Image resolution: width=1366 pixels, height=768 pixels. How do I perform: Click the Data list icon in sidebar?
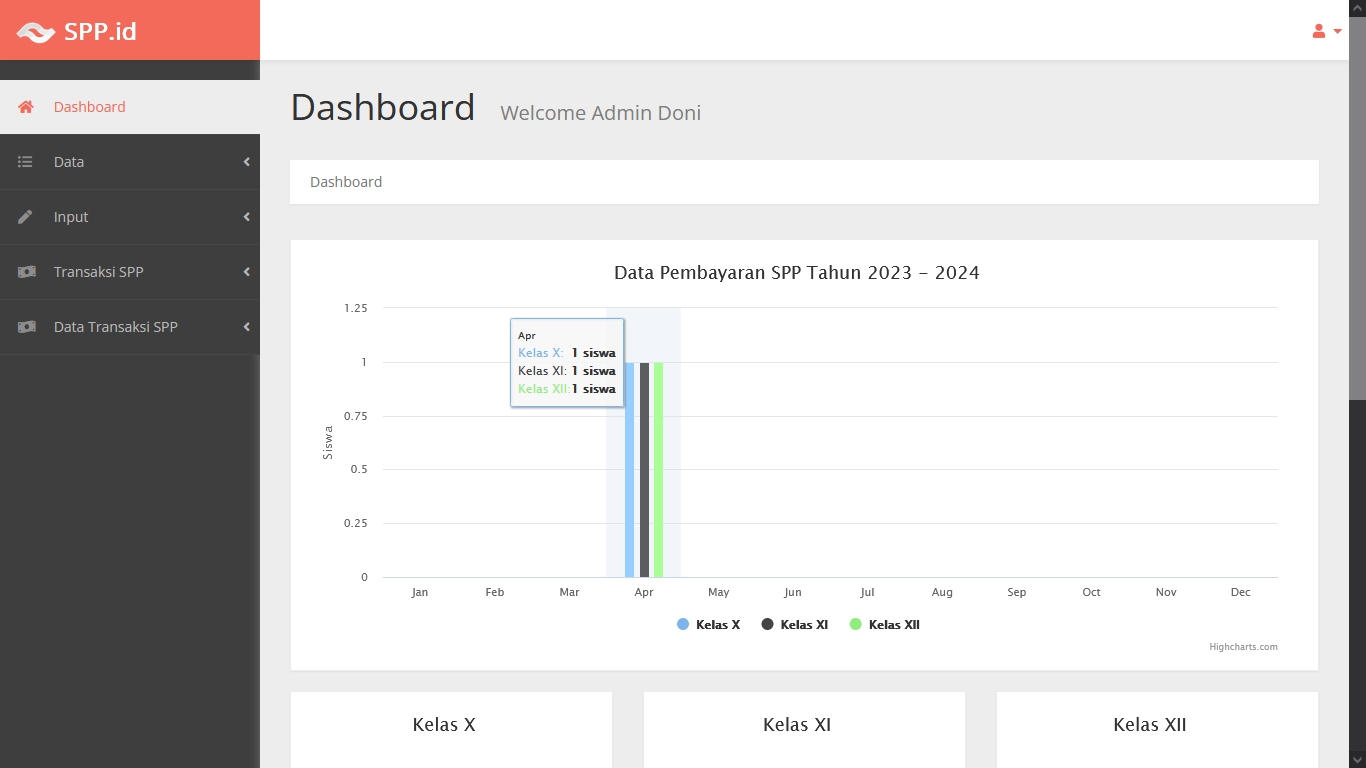point(26,162)
